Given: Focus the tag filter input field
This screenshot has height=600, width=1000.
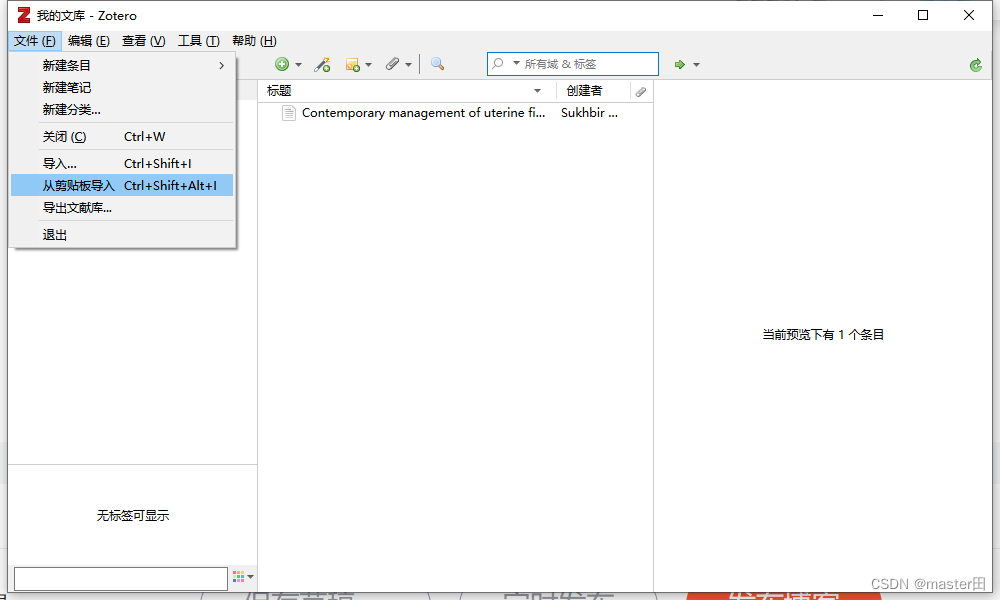Looking at the screenshot, I should pos(121,578).
